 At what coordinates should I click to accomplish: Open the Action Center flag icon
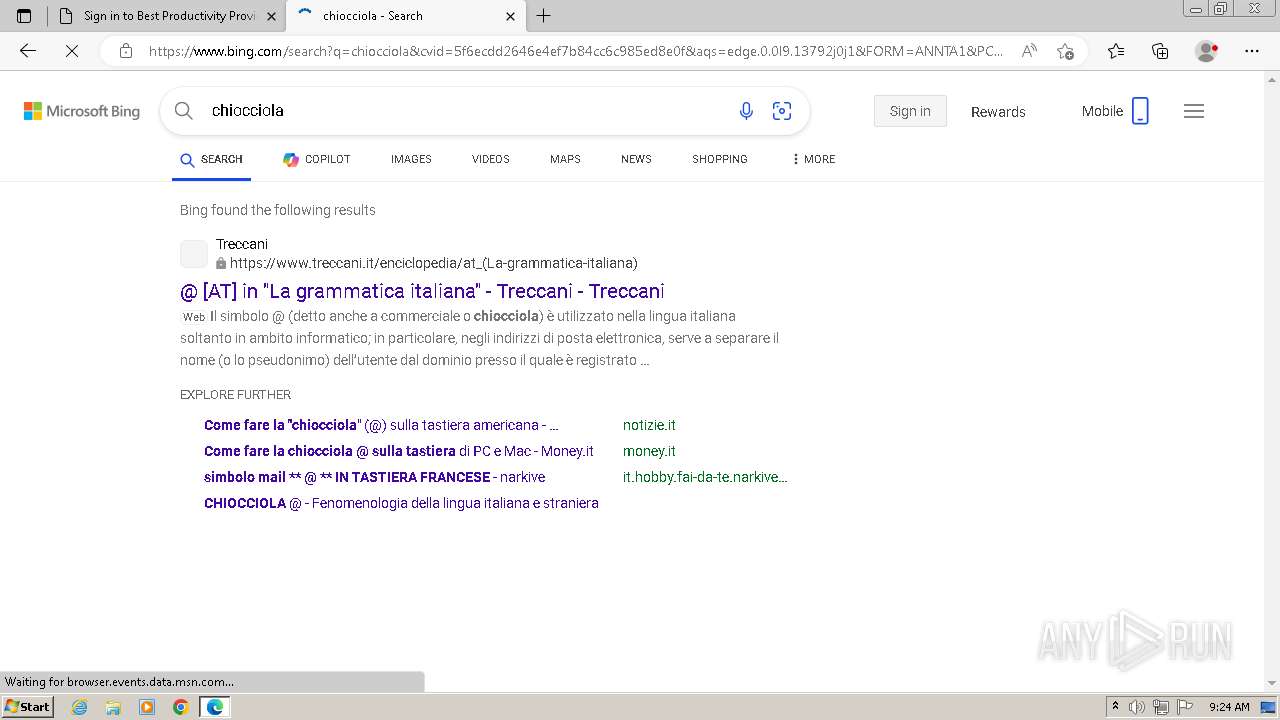click(x=1185, y=707)
